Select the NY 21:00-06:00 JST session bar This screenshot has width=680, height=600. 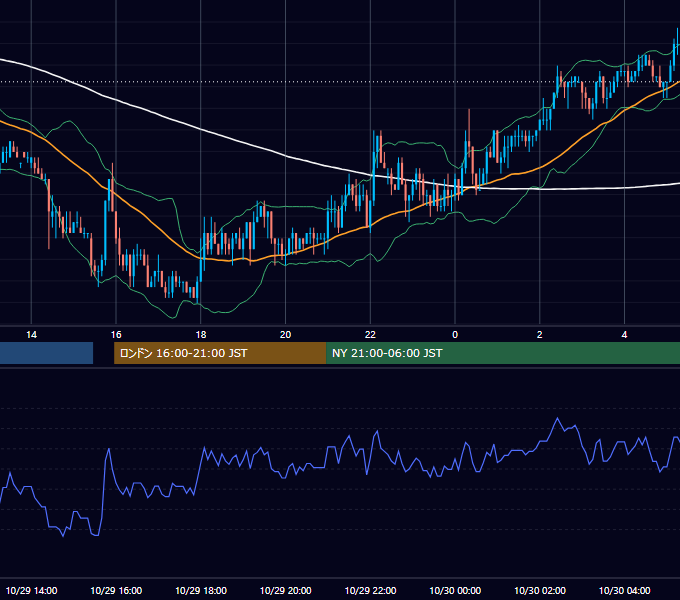[x=503, y=353]
